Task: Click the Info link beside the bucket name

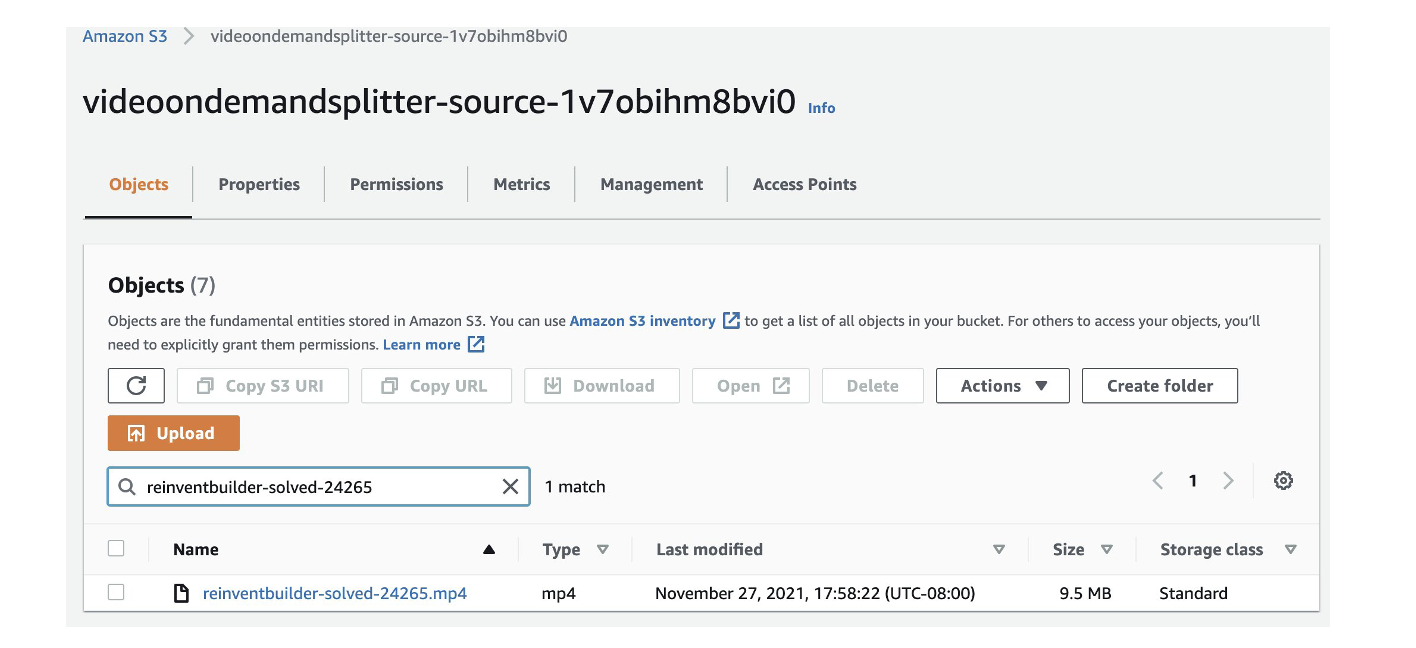Action: [x=821, y=108]
